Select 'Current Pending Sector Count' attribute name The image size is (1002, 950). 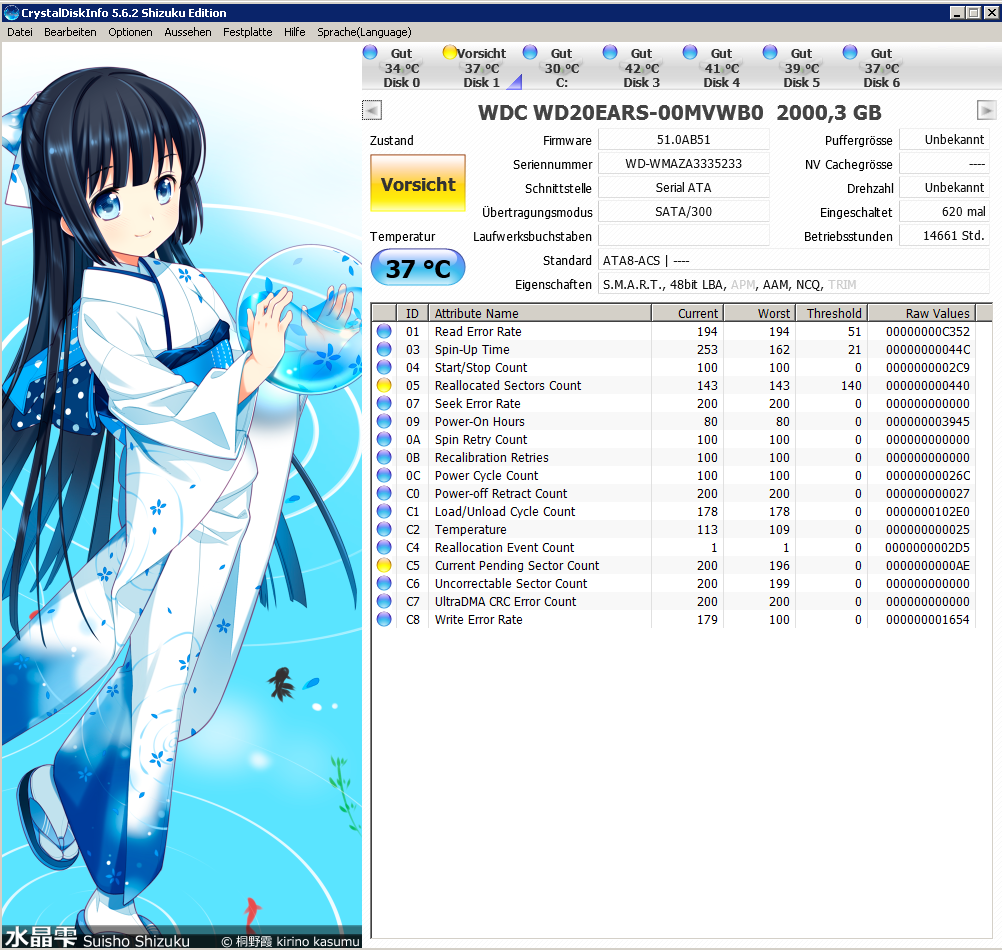tap(517, 565)
